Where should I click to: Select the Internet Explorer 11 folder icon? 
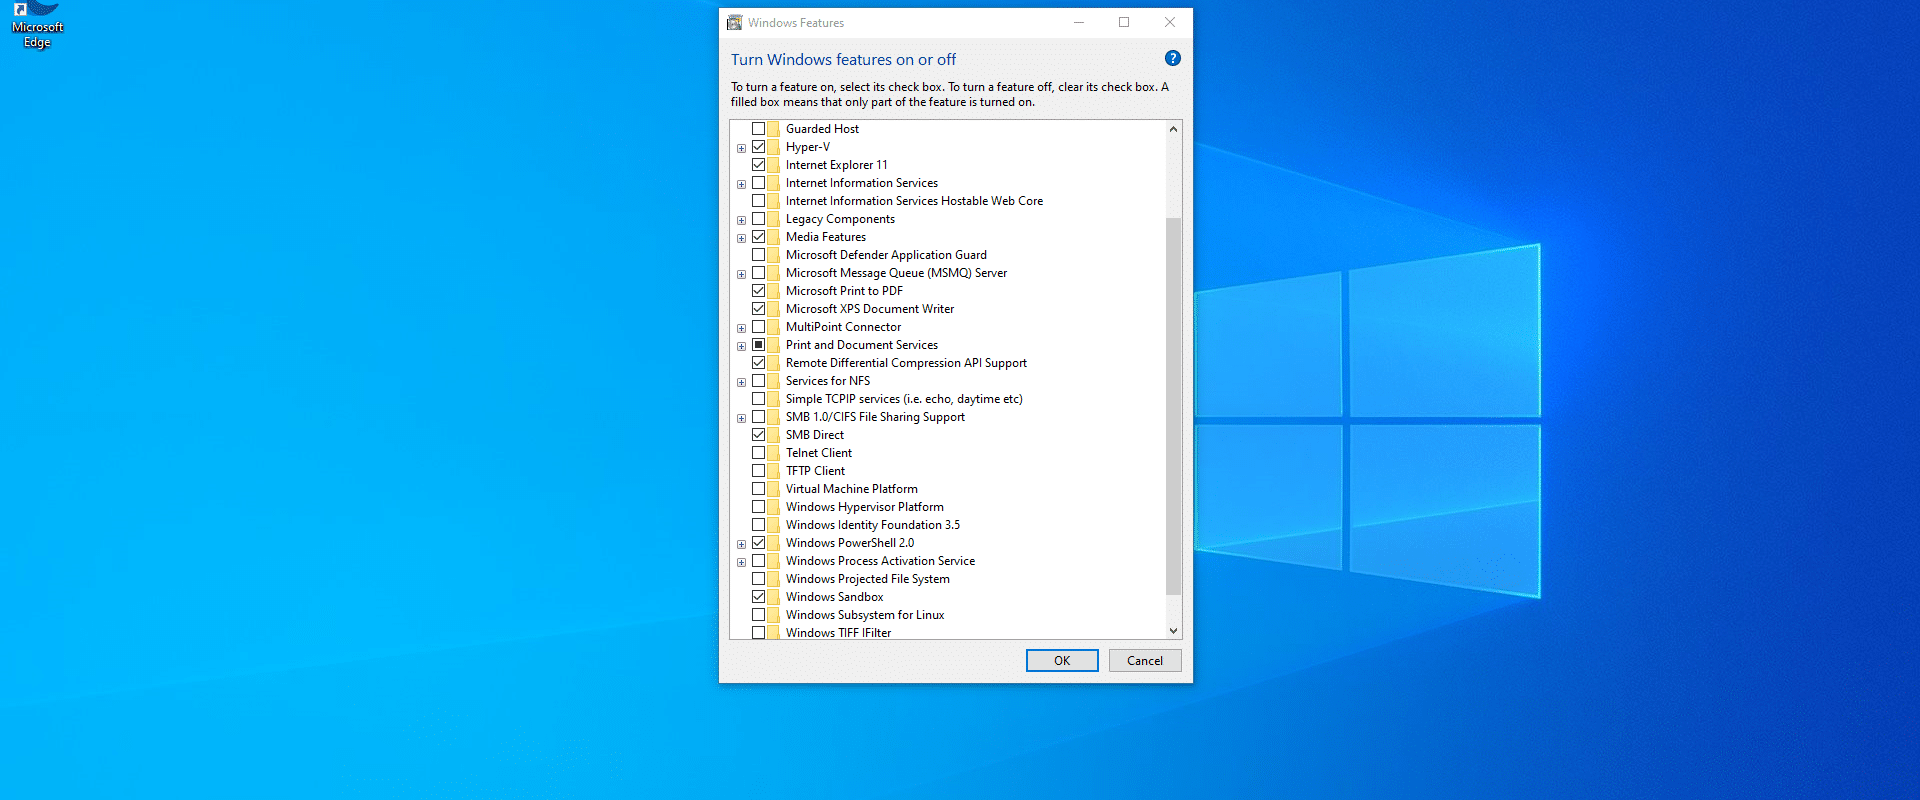(x=774, y=165)
